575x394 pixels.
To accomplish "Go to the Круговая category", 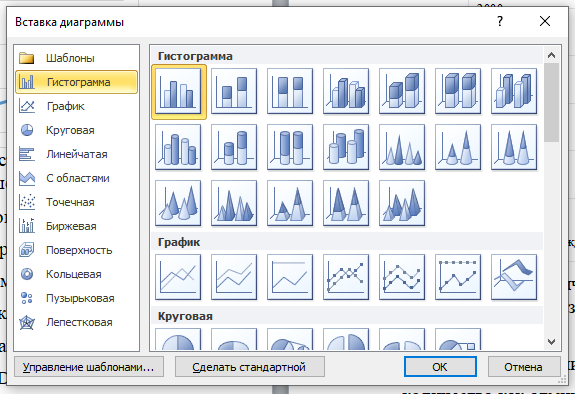I will 77,130.
